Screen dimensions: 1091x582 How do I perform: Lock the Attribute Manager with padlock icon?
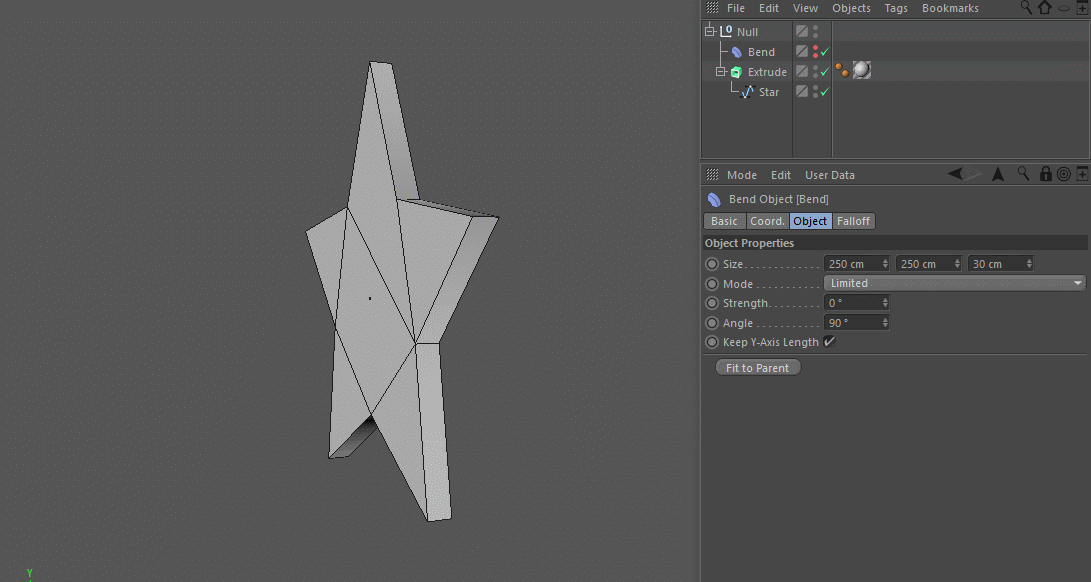point(1045,174)
